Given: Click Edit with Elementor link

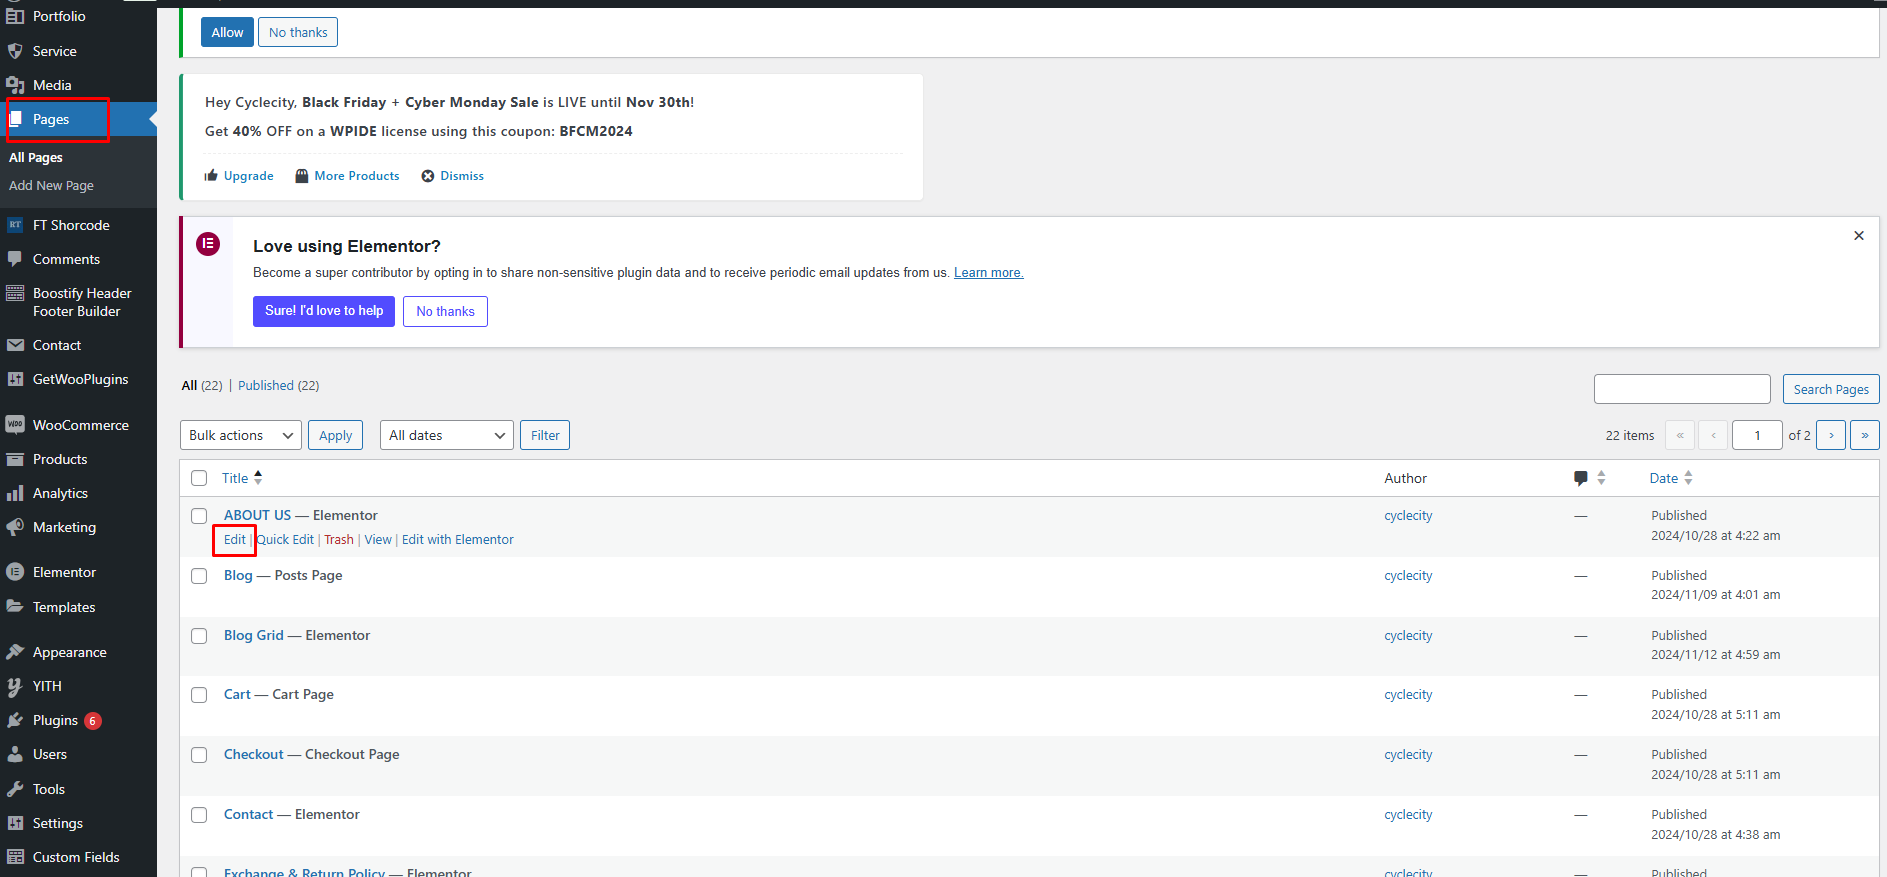Looking at the screenshot, I should coord(457,539).
